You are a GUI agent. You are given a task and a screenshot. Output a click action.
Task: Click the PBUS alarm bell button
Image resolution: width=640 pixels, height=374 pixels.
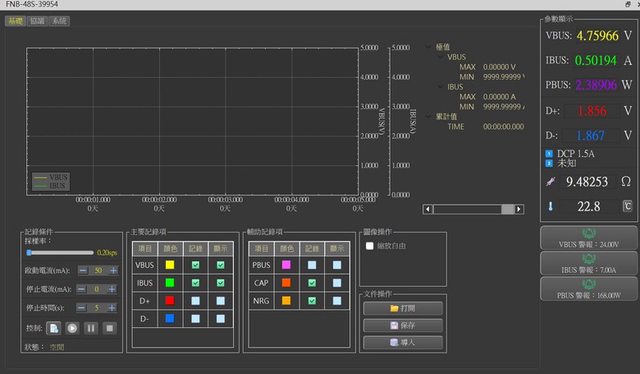(x=589, y=289)
